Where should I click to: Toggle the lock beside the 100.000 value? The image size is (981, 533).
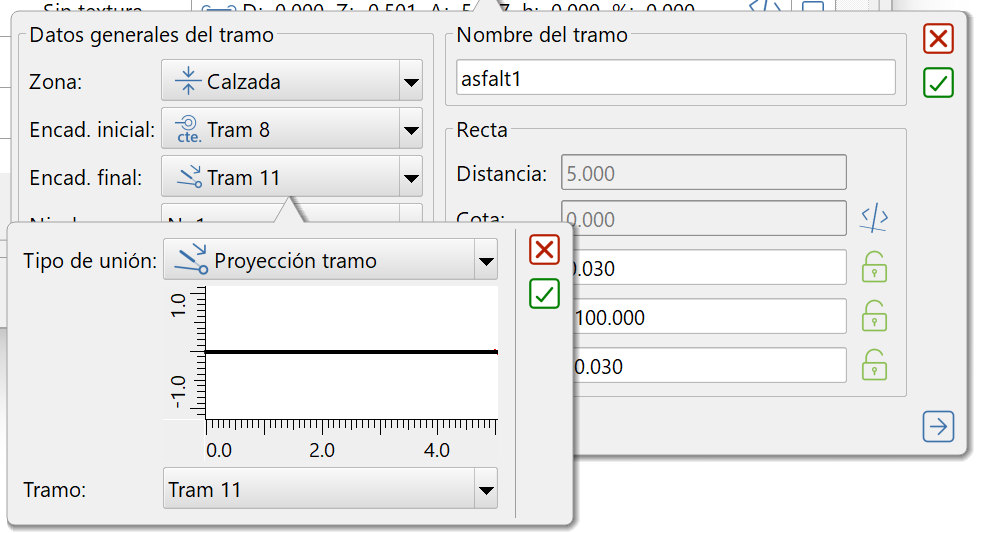point(875,317)
